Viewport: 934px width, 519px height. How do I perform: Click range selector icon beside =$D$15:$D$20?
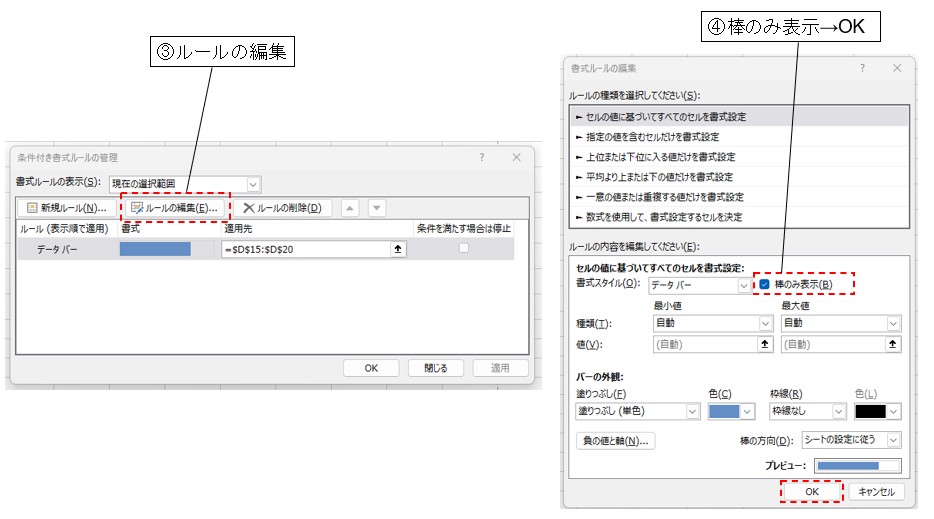click(398, 249)
